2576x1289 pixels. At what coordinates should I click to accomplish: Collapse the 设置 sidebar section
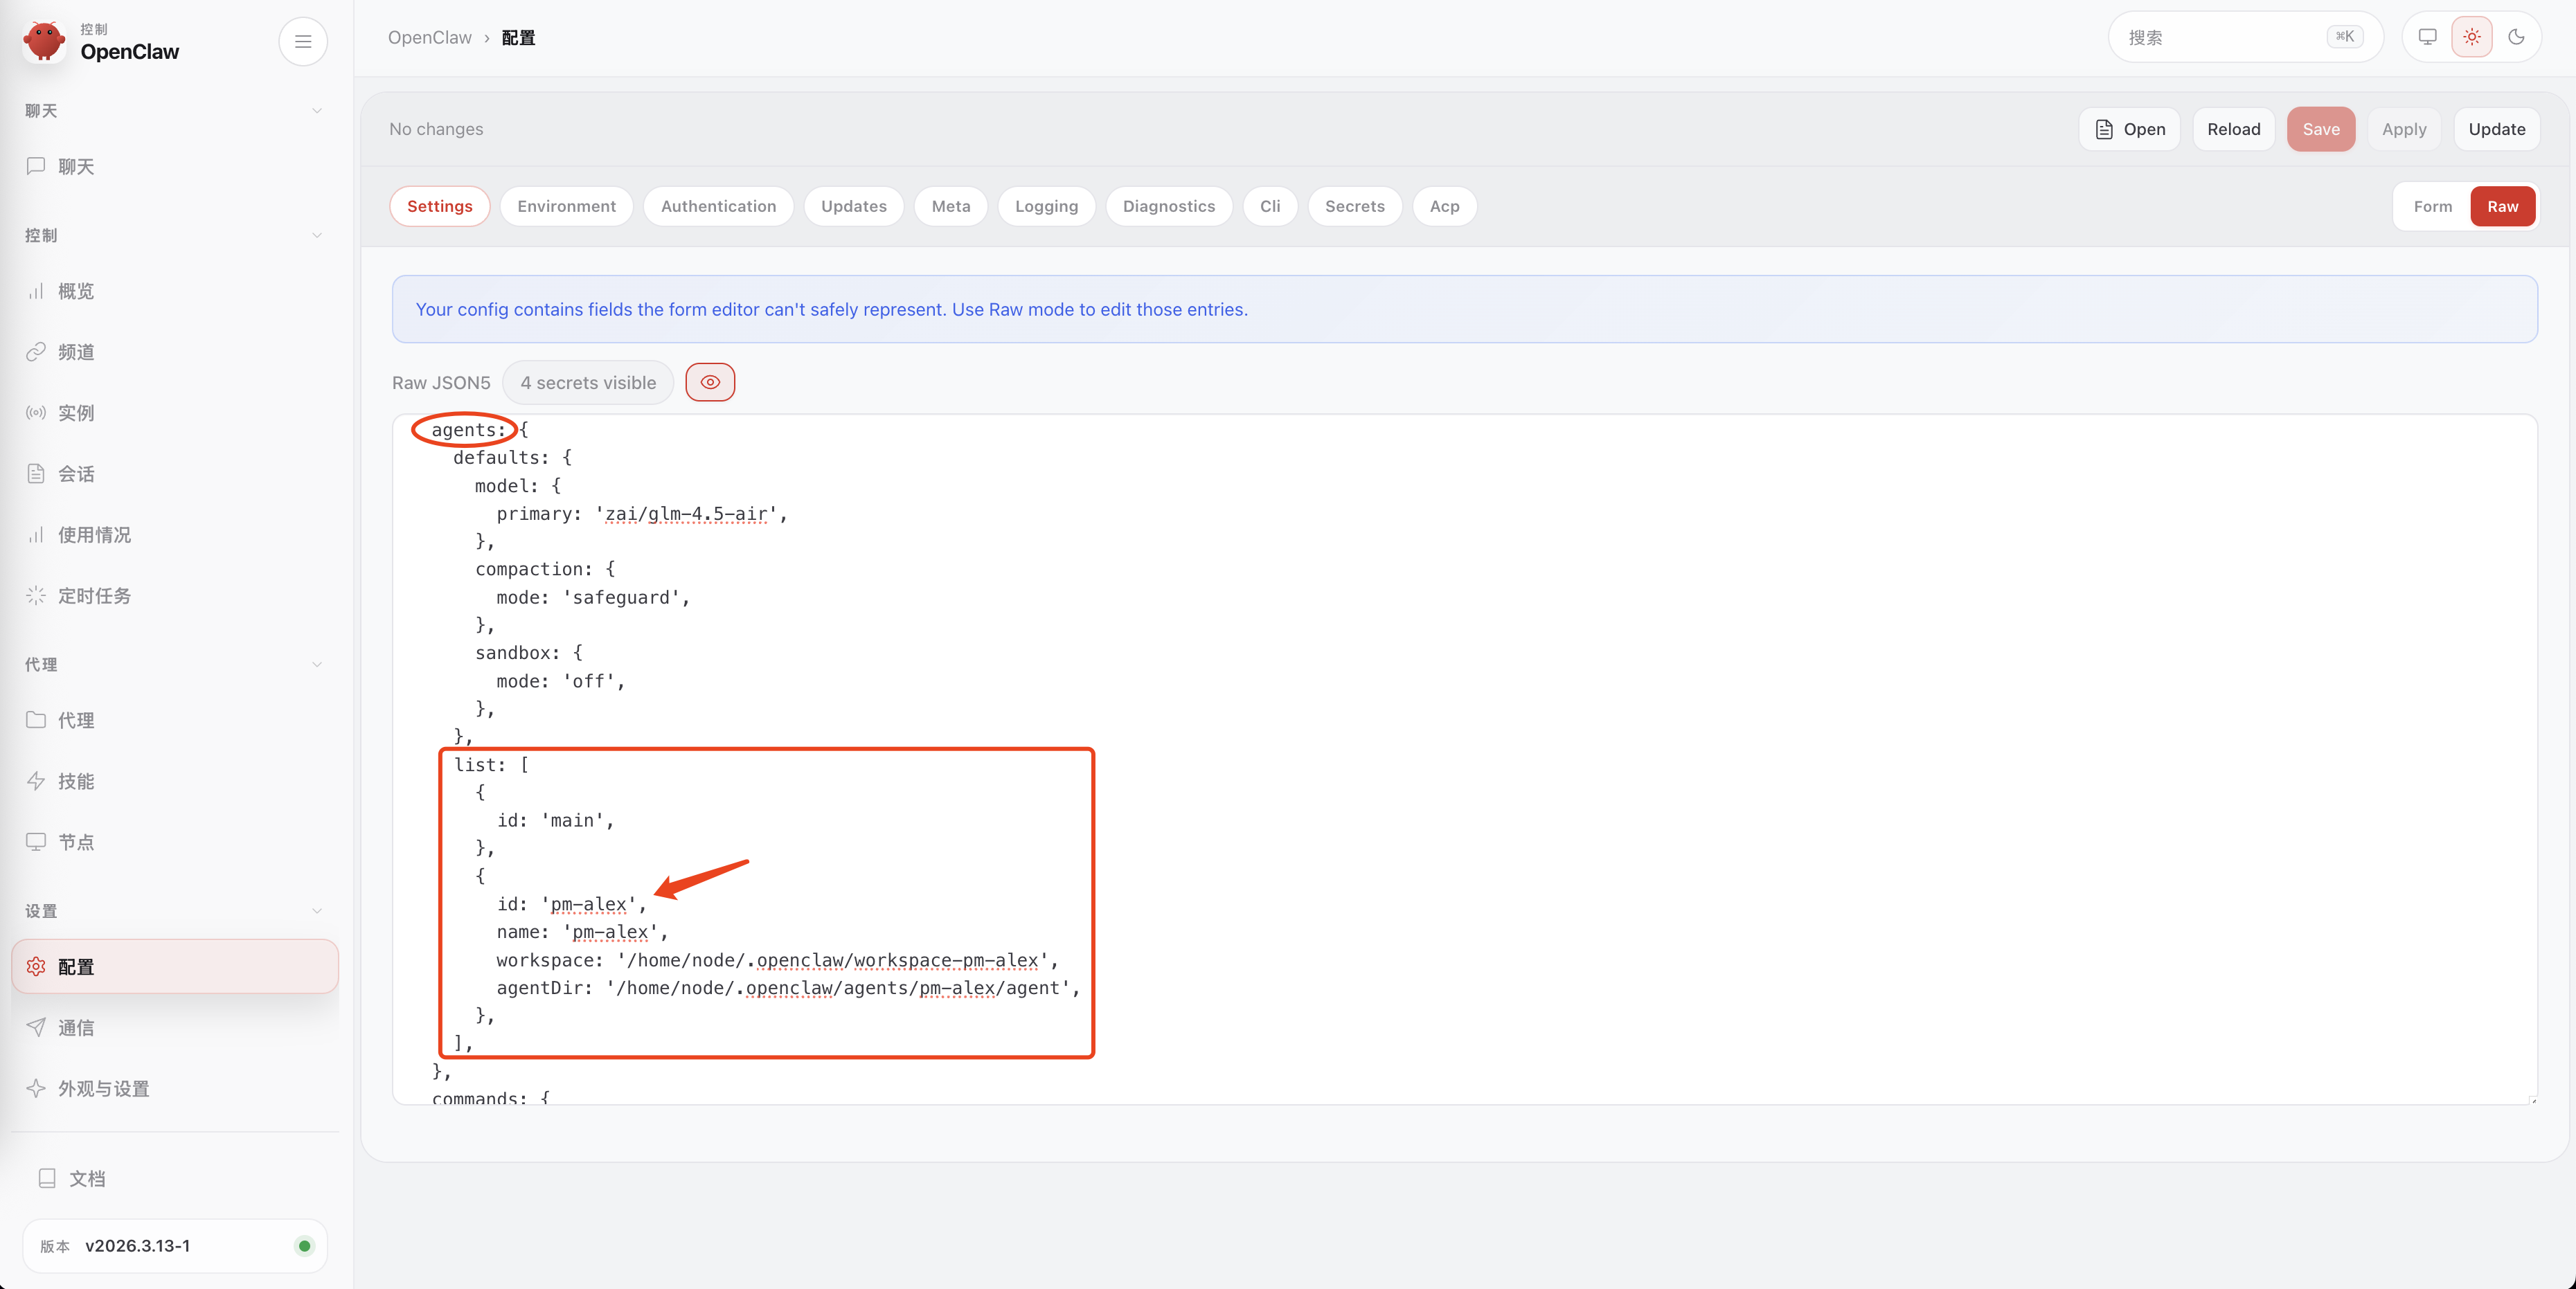coord(317,911)
